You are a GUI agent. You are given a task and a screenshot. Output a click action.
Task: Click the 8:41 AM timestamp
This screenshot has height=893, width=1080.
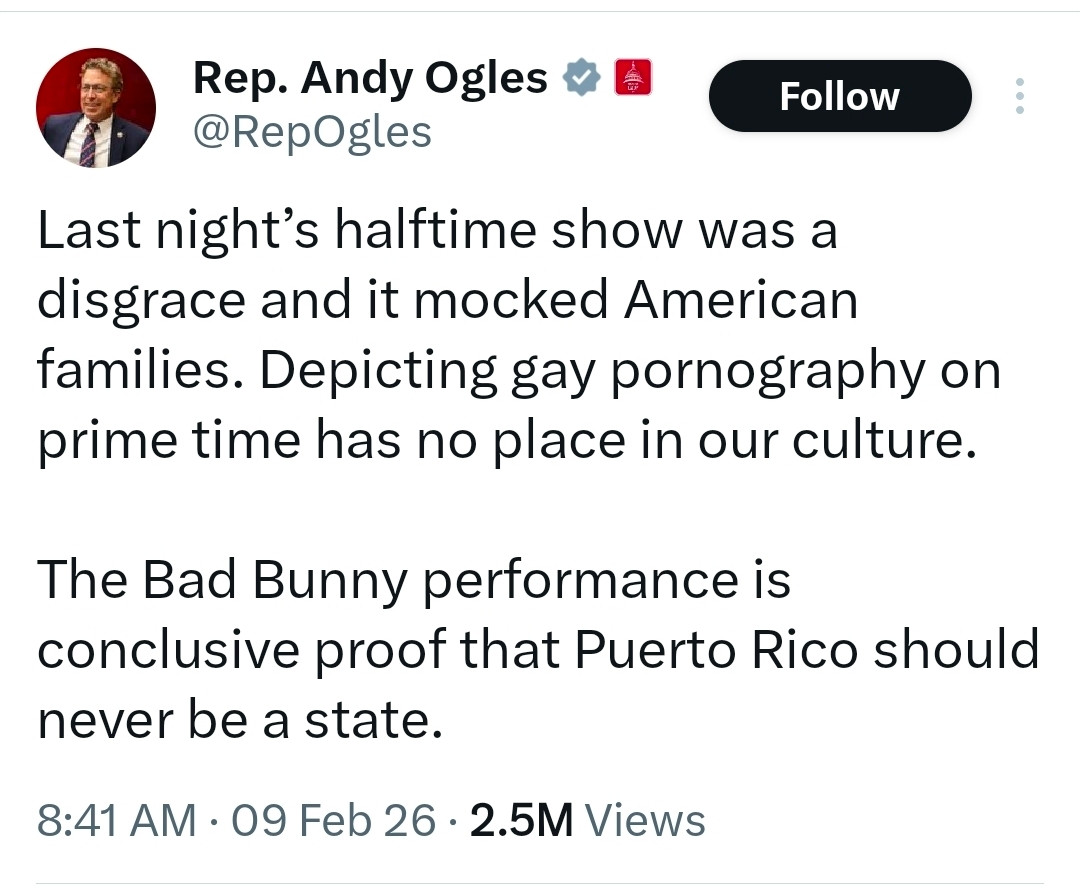[x=116, y=820]
